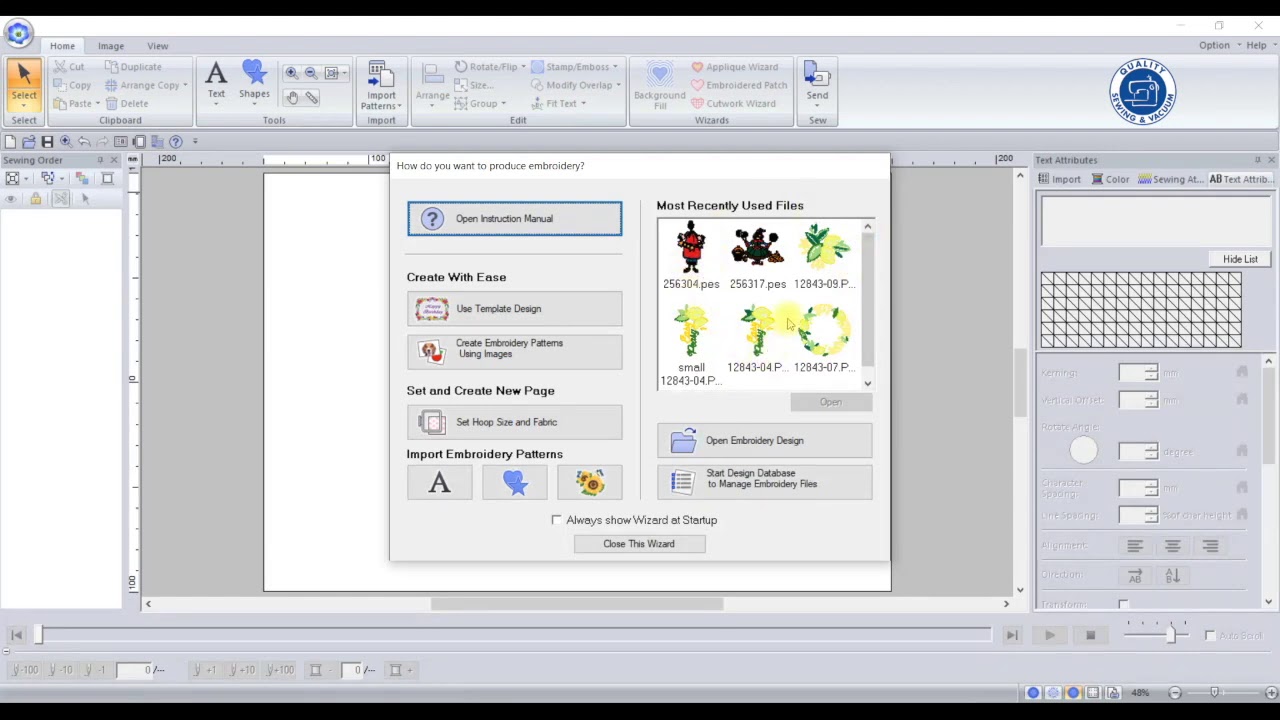Open the Color tab in right panel
Viewport: 1280px width, 720px height.
tap(1110, 179)
